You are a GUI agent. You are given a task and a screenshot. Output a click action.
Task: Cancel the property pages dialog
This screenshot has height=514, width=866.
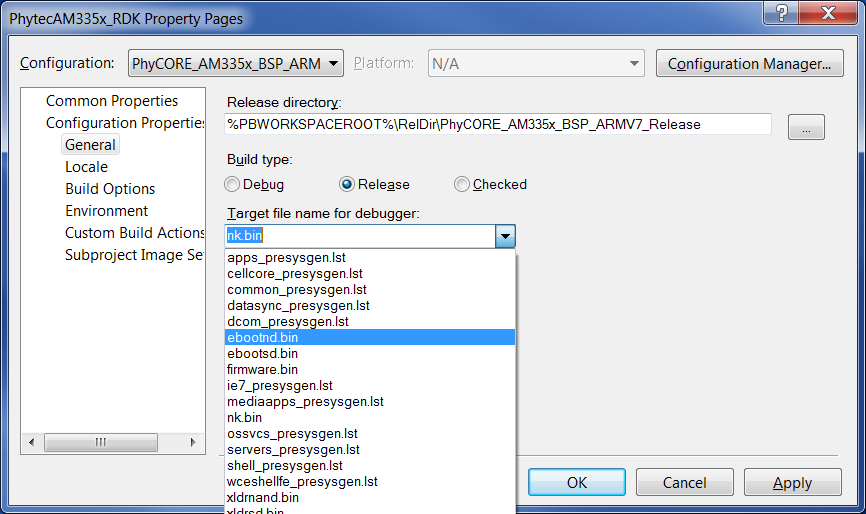(685, 483)
